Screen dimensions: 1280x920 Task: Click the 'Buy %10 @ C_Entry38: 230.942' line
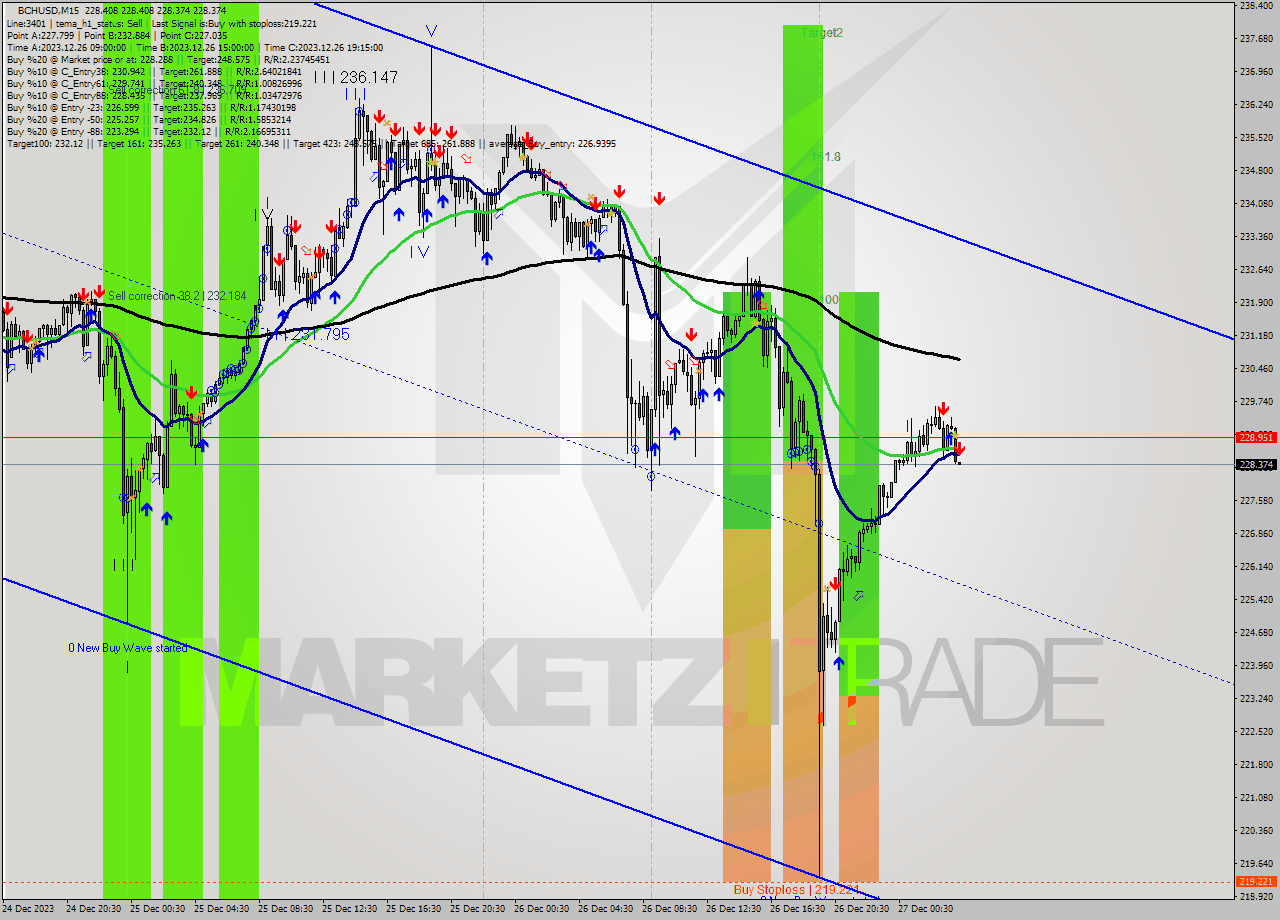(76, 71)
